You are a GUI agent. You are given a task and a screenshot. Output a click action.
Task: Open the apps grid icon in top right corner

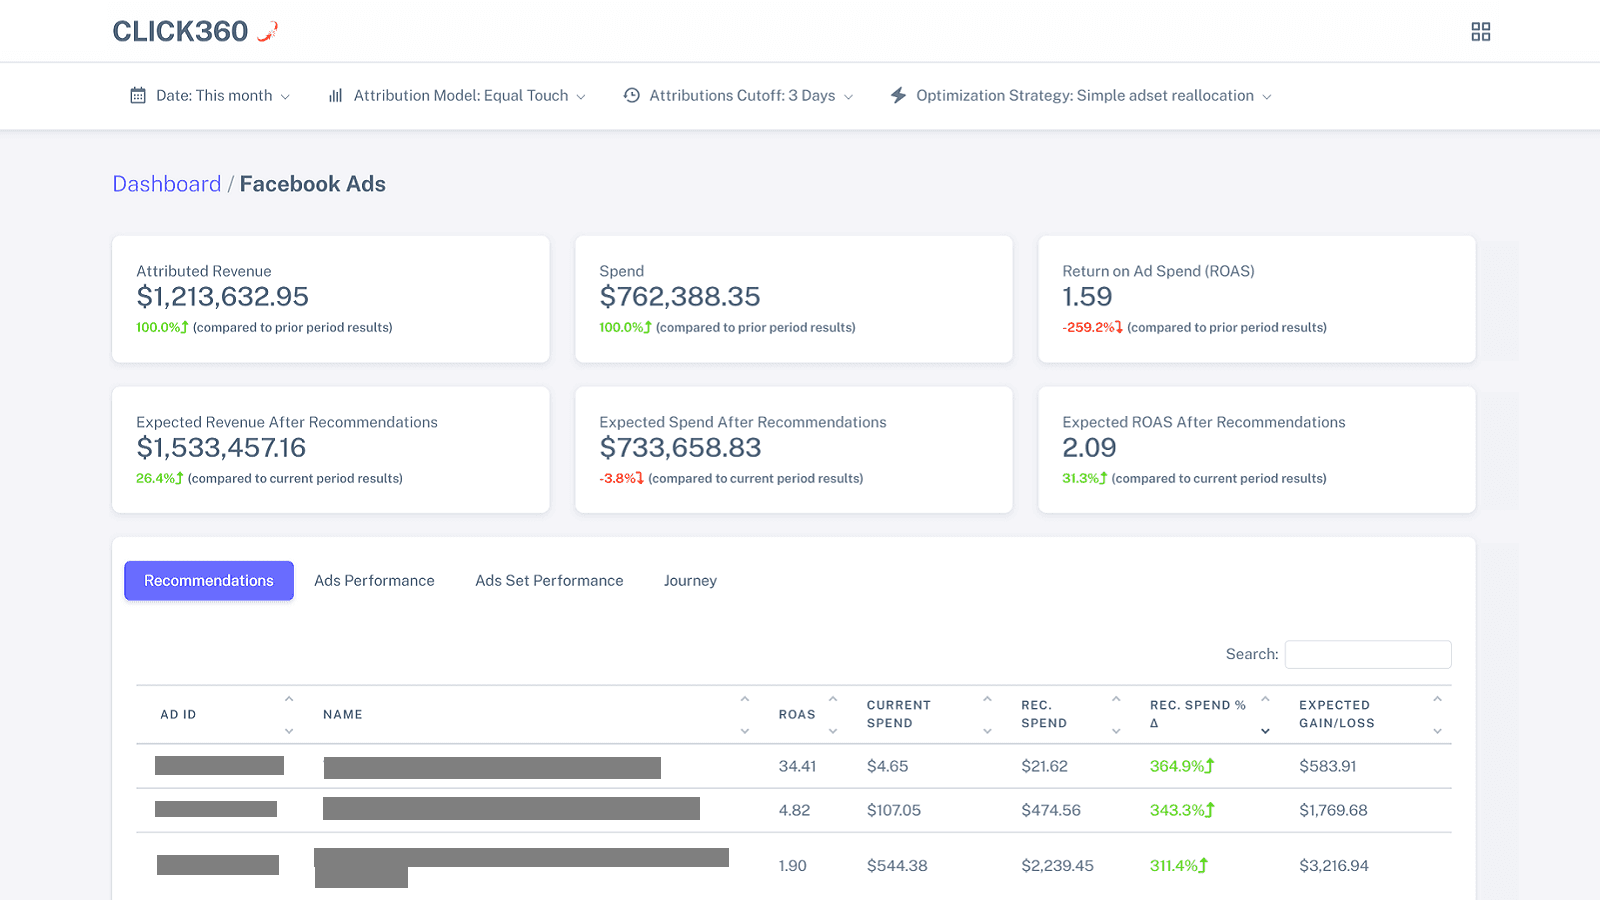coord(1481,31)
